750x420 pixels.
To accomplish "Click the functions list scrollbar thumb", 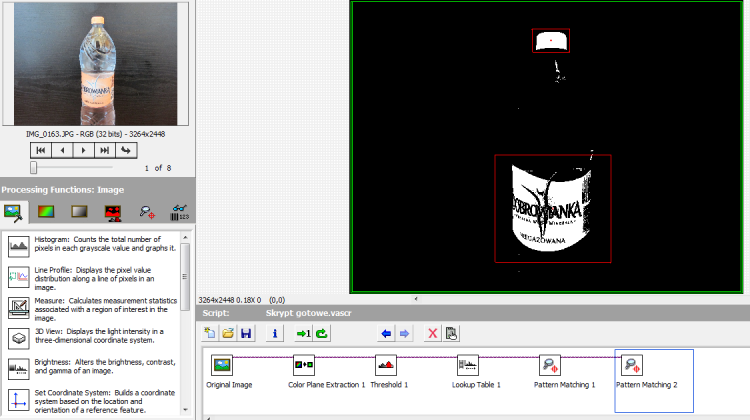I will (x=185, y=276).
